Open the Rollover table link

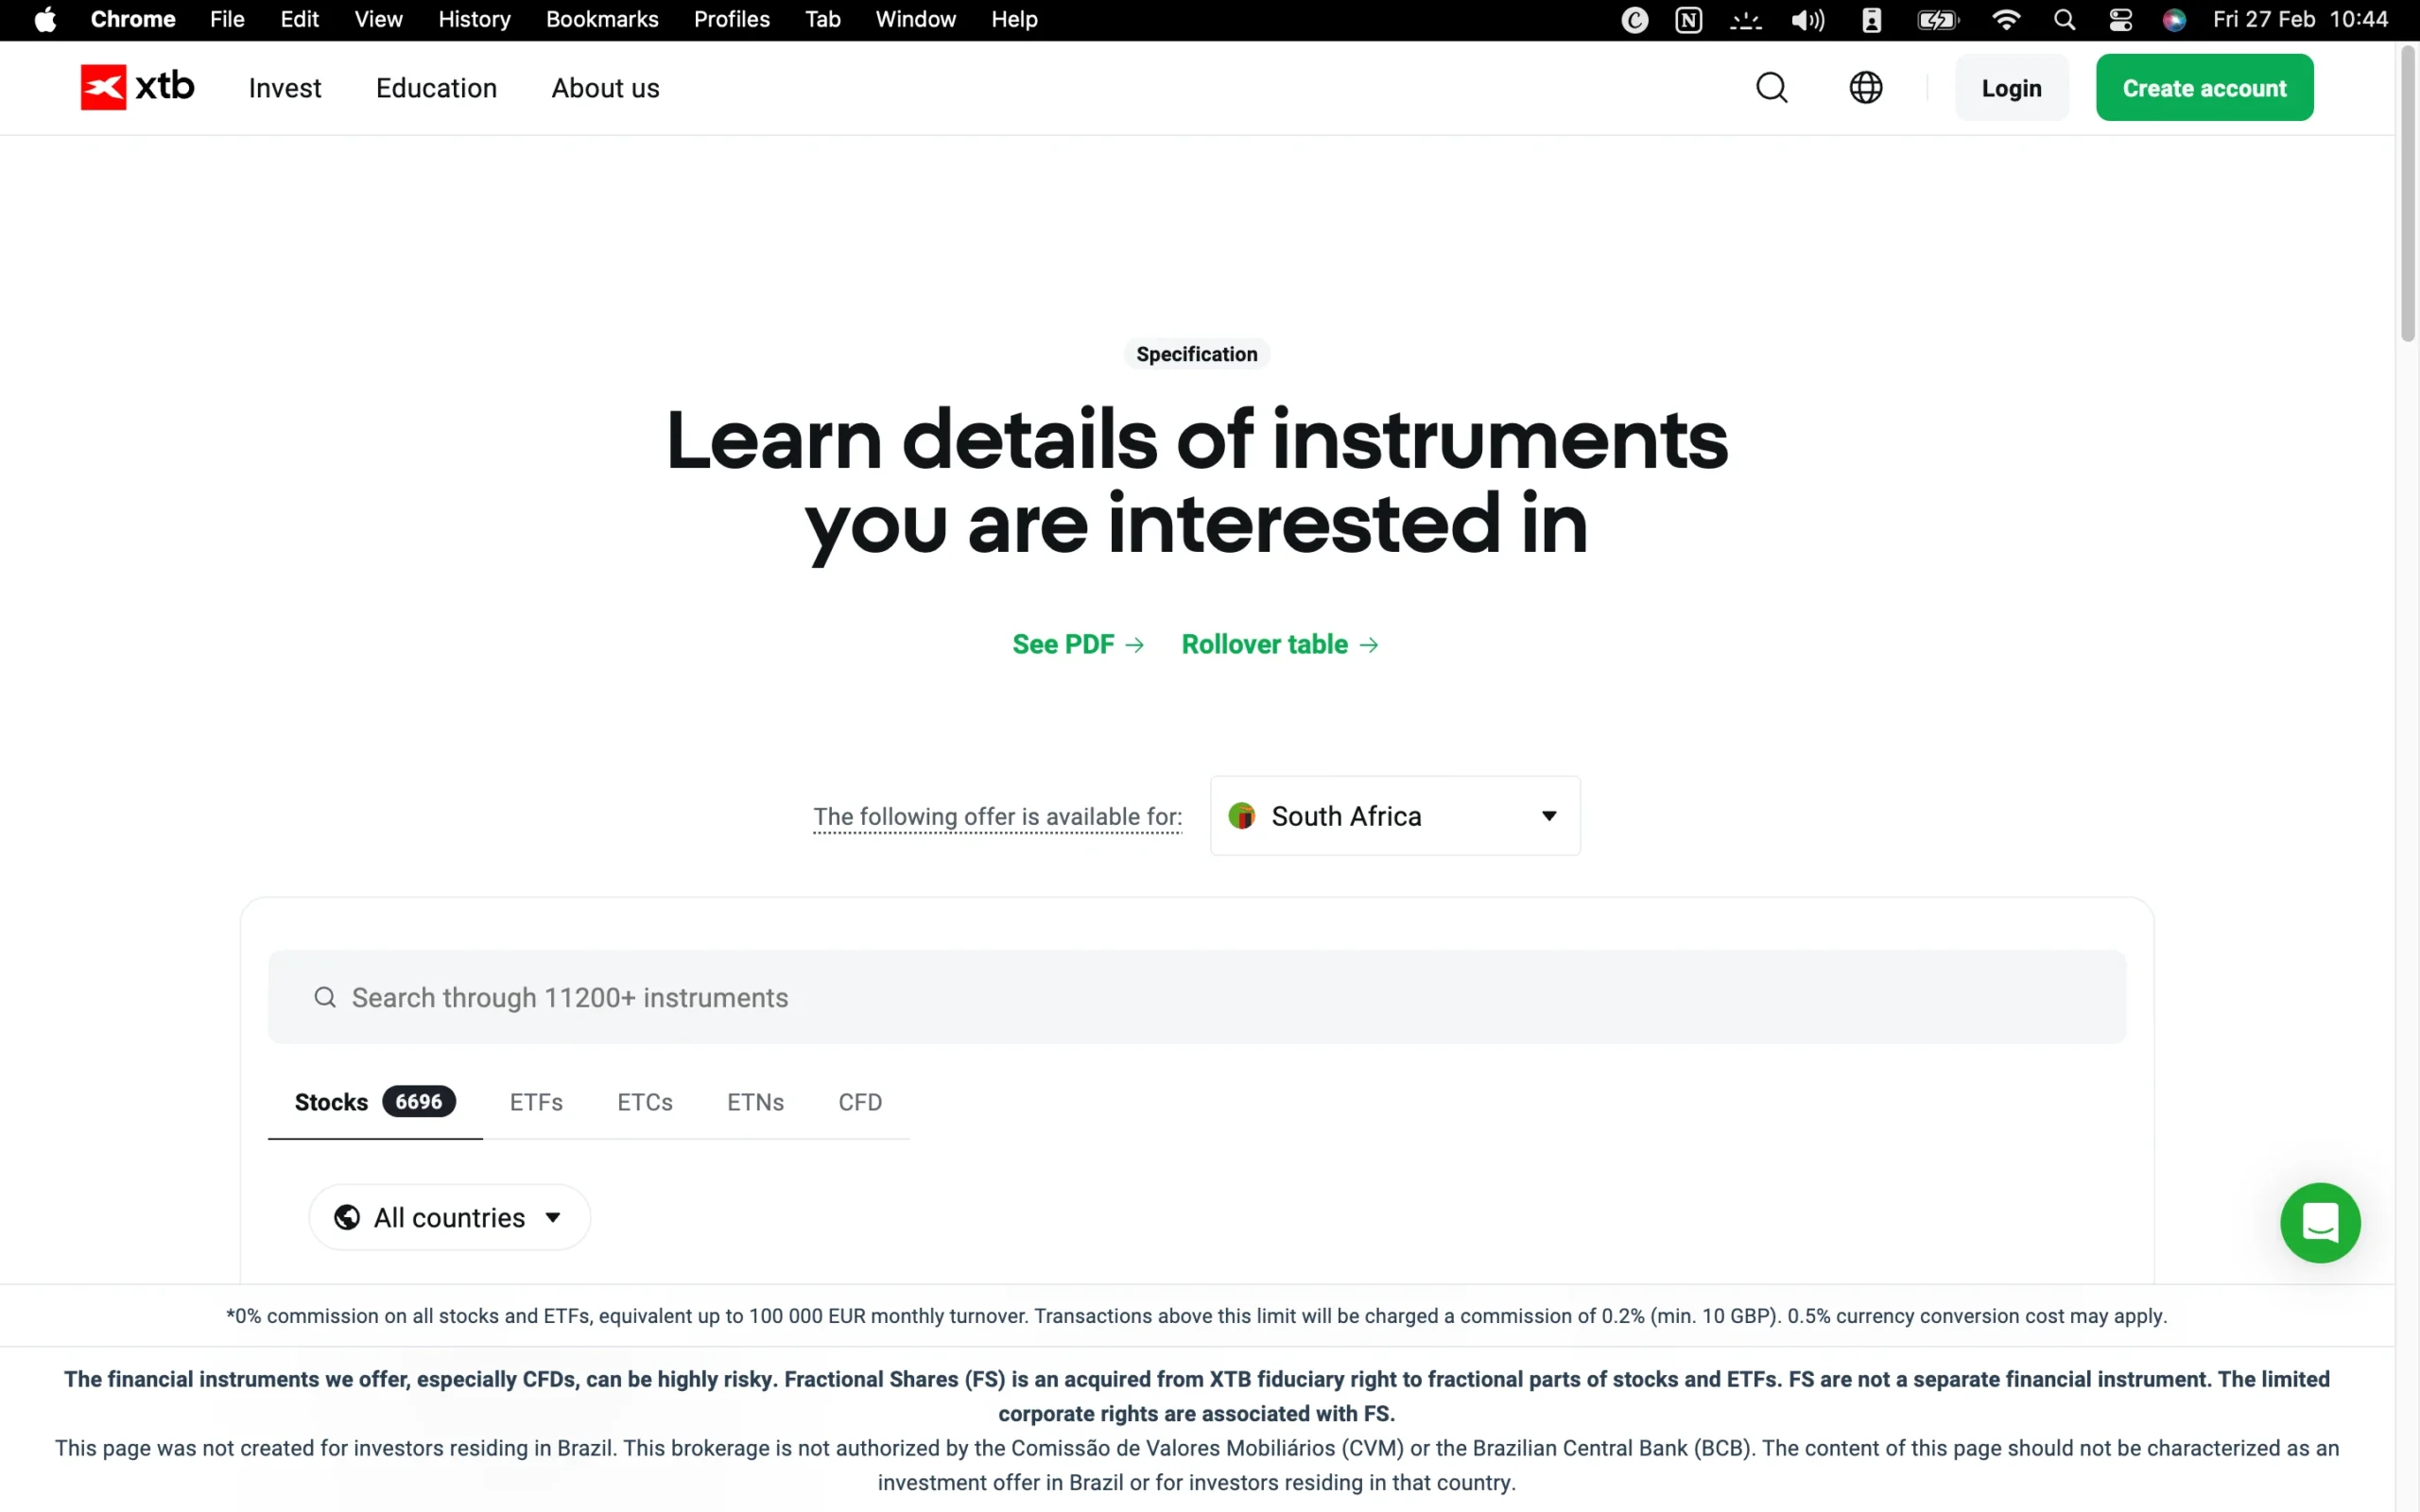click(x=1264, y=645)
